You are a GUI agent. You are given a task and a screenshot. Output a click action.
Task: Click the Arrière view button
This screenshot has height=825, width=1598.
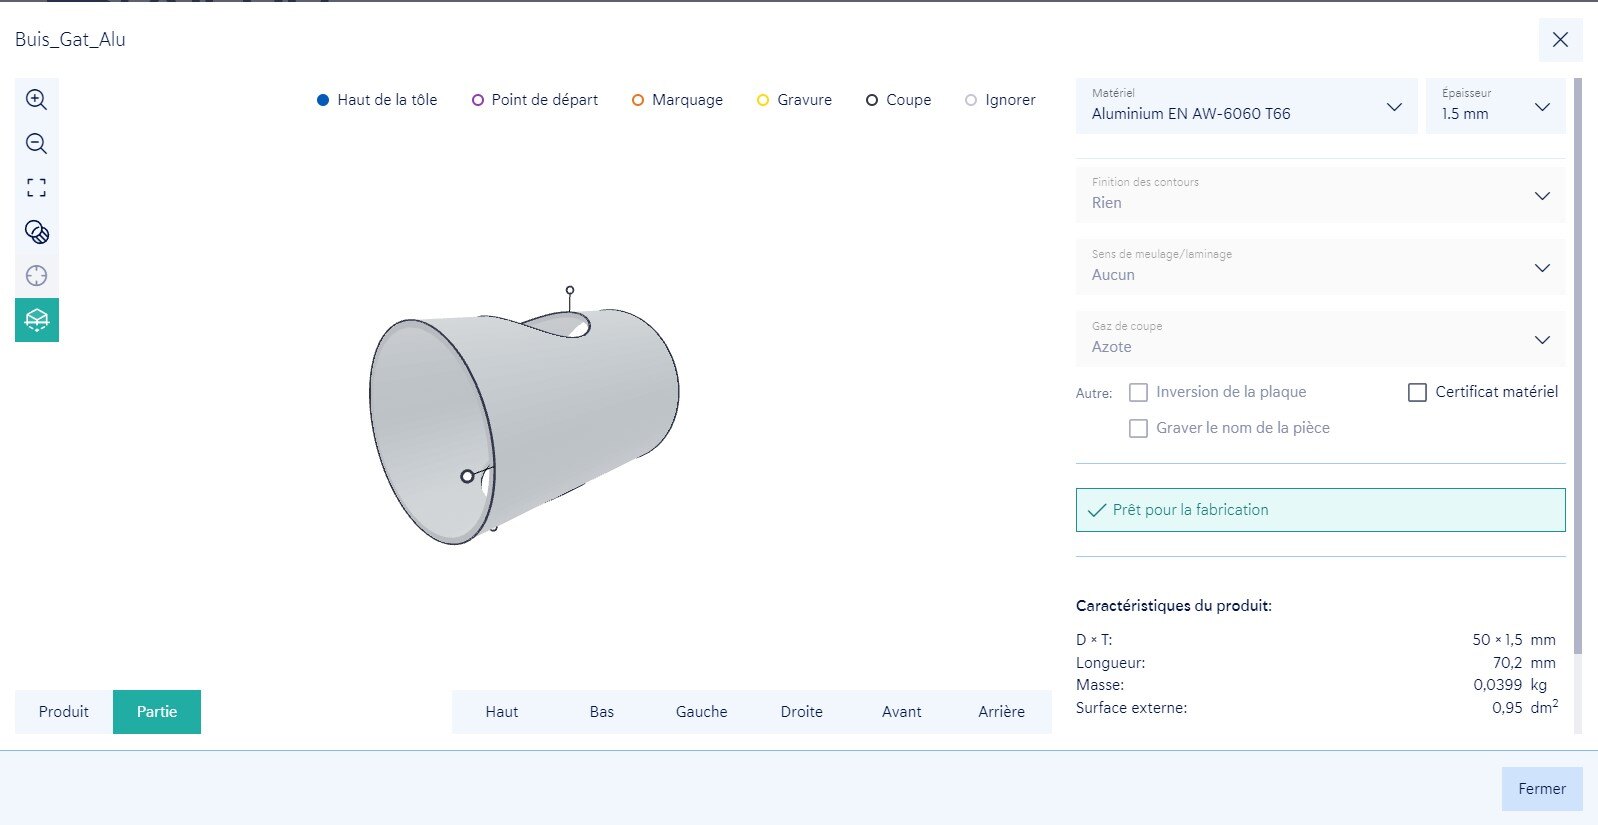pyautogui.click(x=1001, y=712)
